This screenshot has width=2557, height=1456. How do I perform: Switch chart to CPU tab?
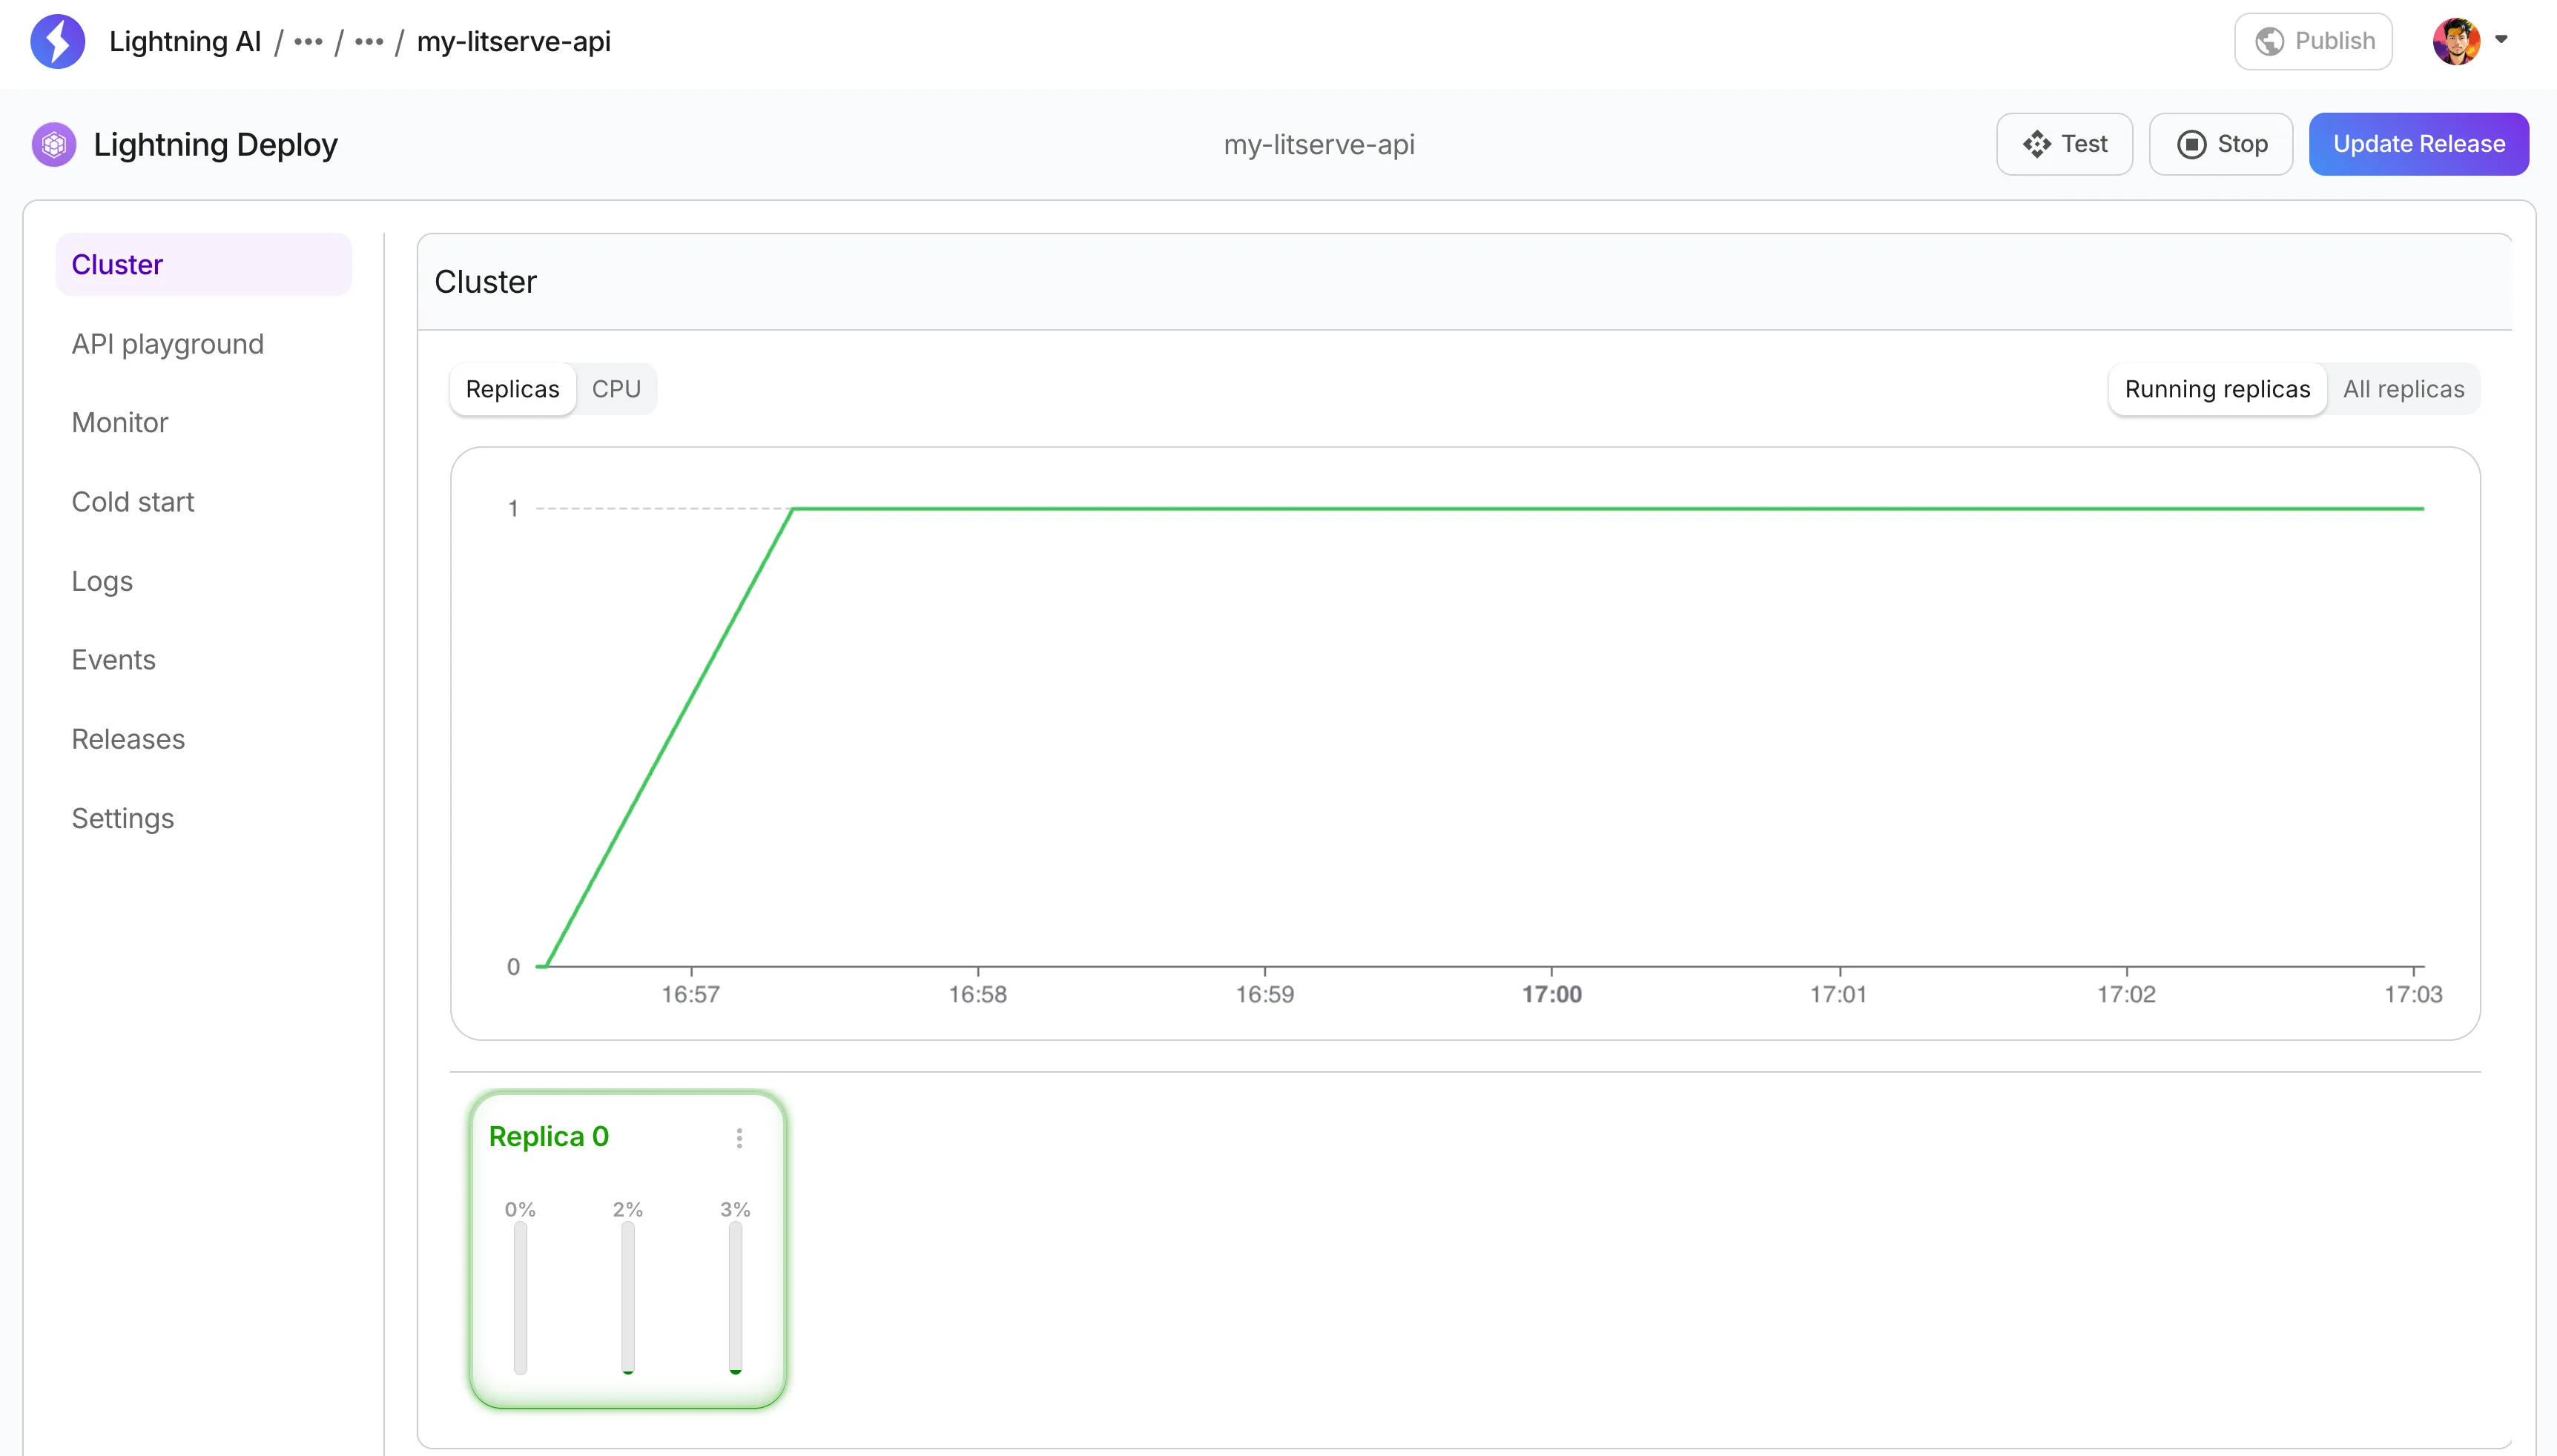(x=616, y=389)
